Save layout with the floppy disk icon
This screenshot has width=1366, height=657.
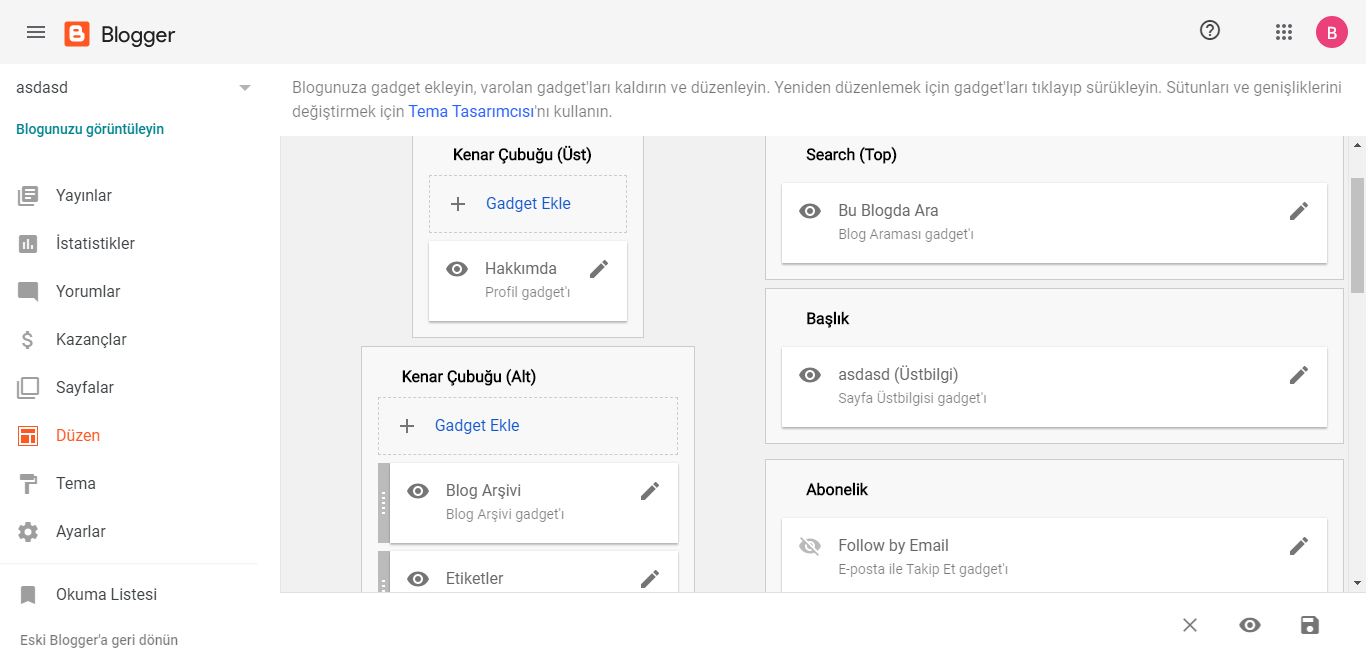pyautogui.click(x=1309, y=625)
